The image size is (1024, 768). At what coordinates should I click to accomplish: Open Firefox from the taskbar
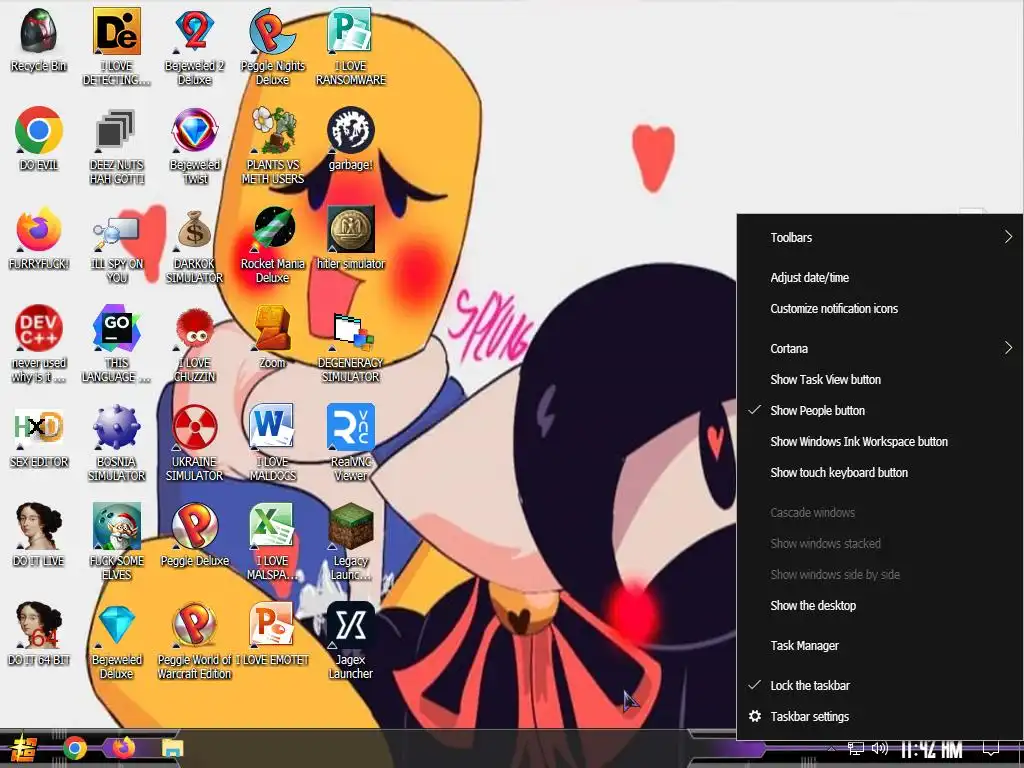124,747
